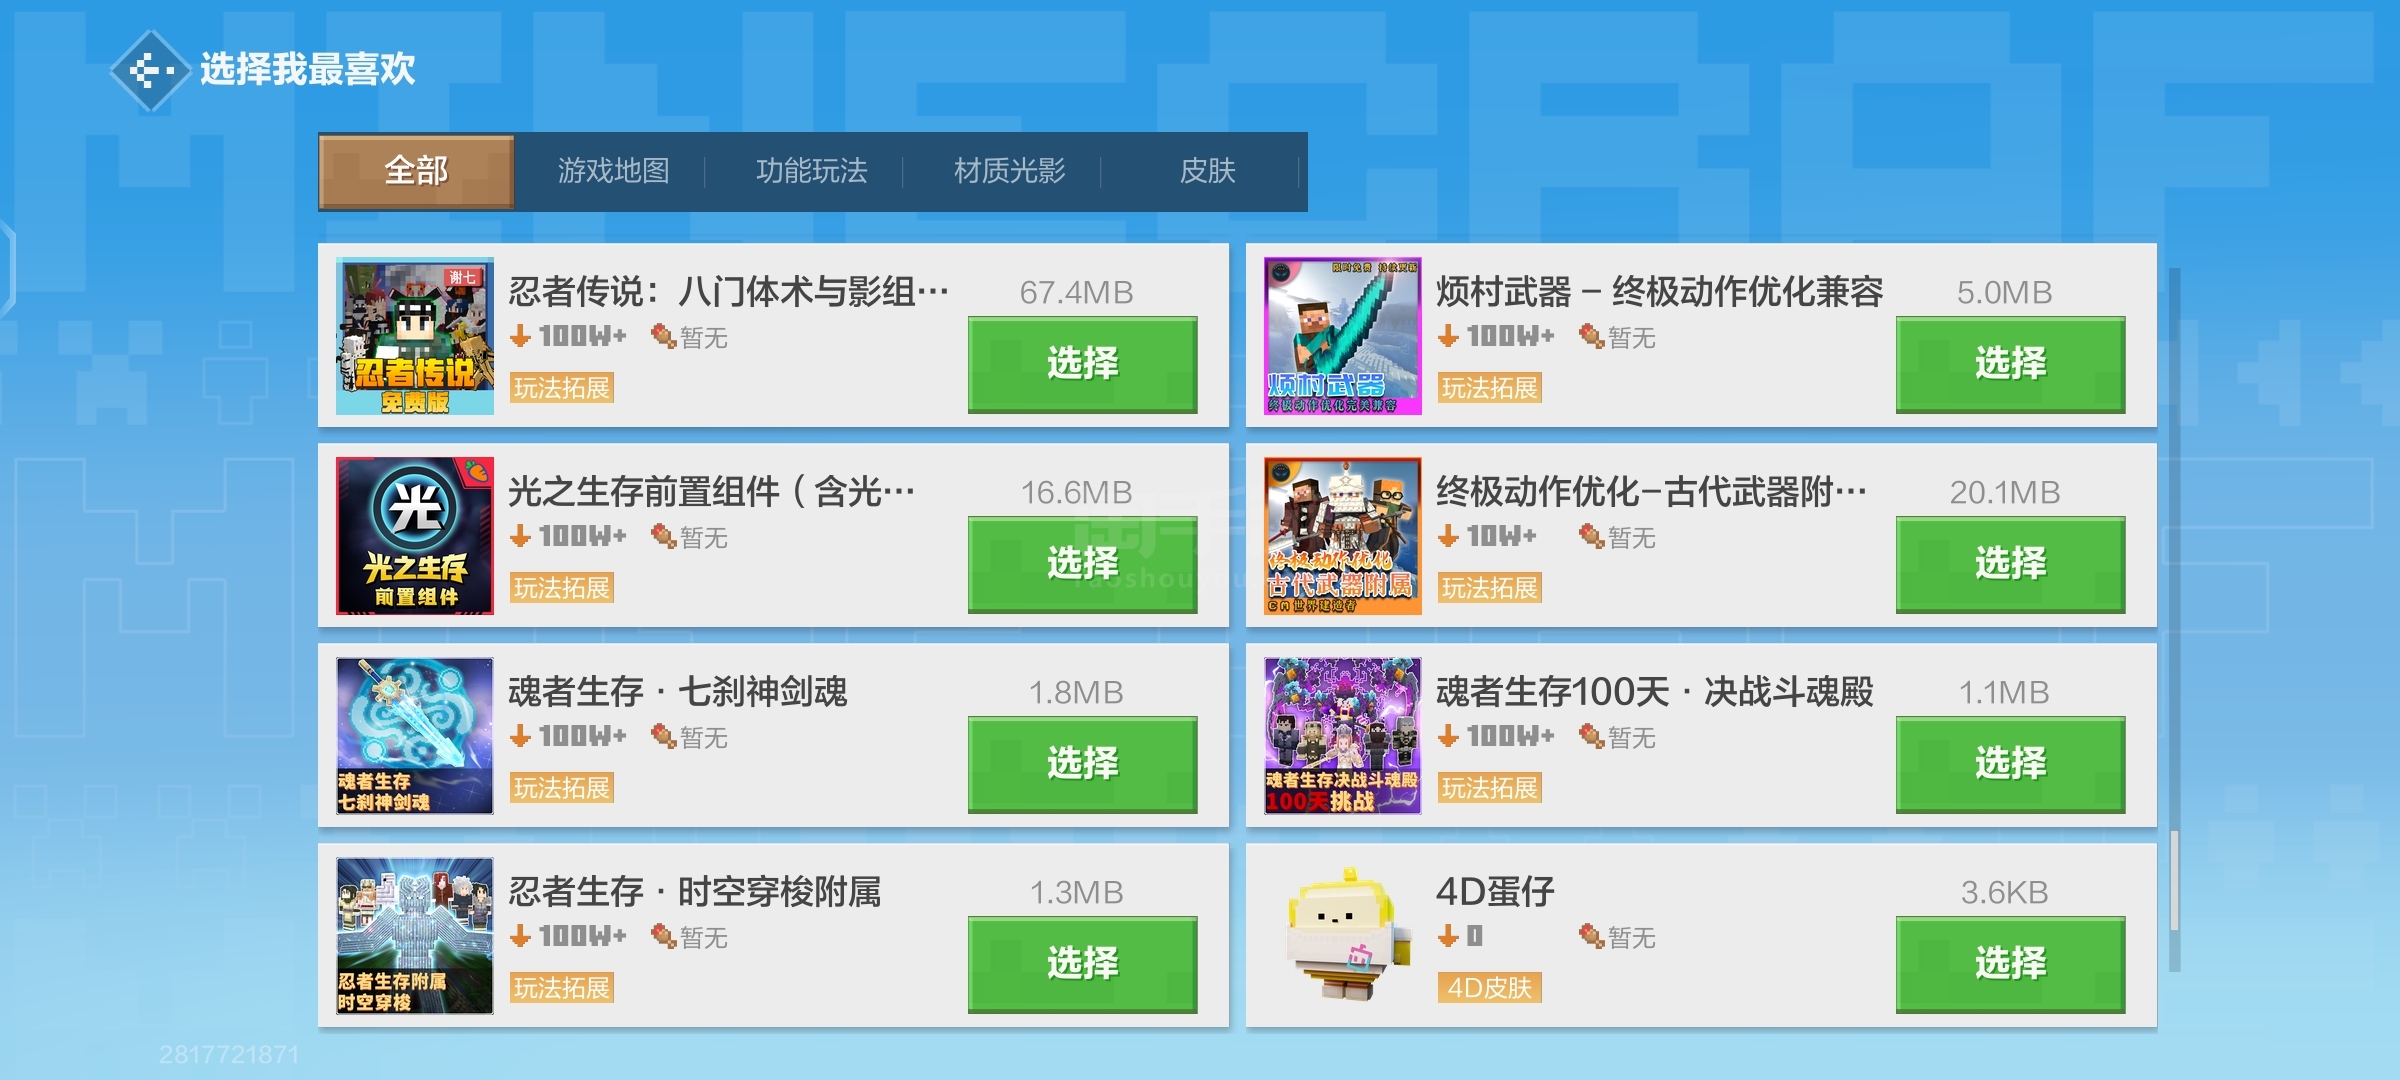Choose 选择 for 烦村武器 终极动作优化兼容
The height and width of the screenshot is (1080, 2400).
(2010, 364)
